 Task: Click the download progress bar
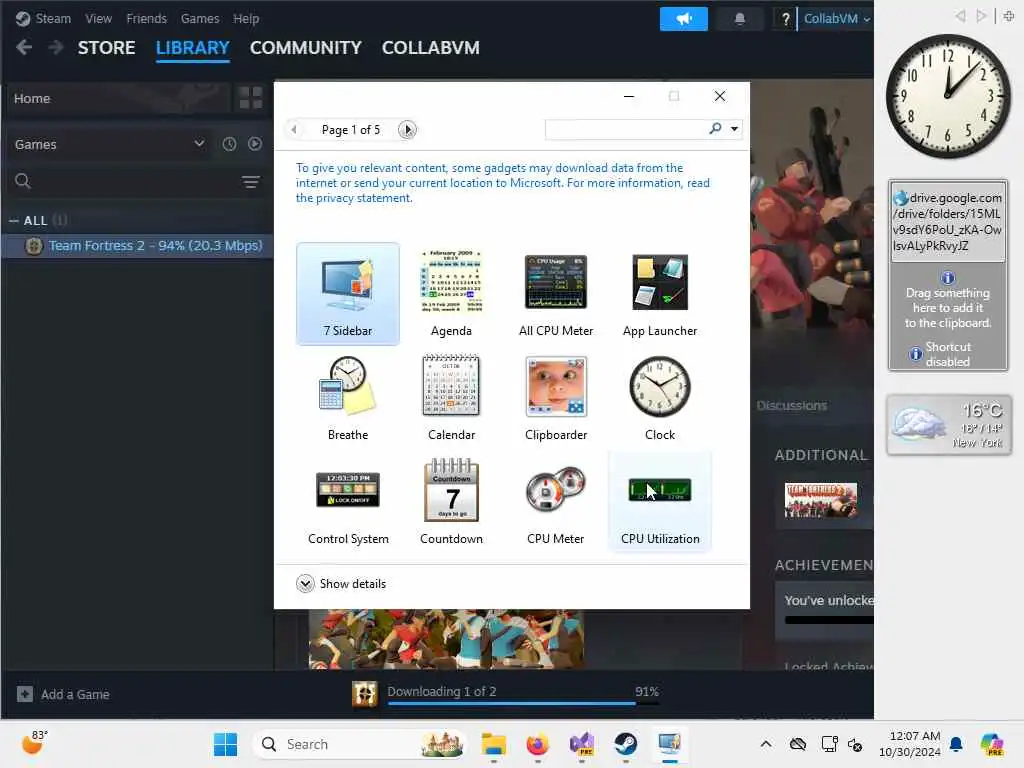coord(522,703)
